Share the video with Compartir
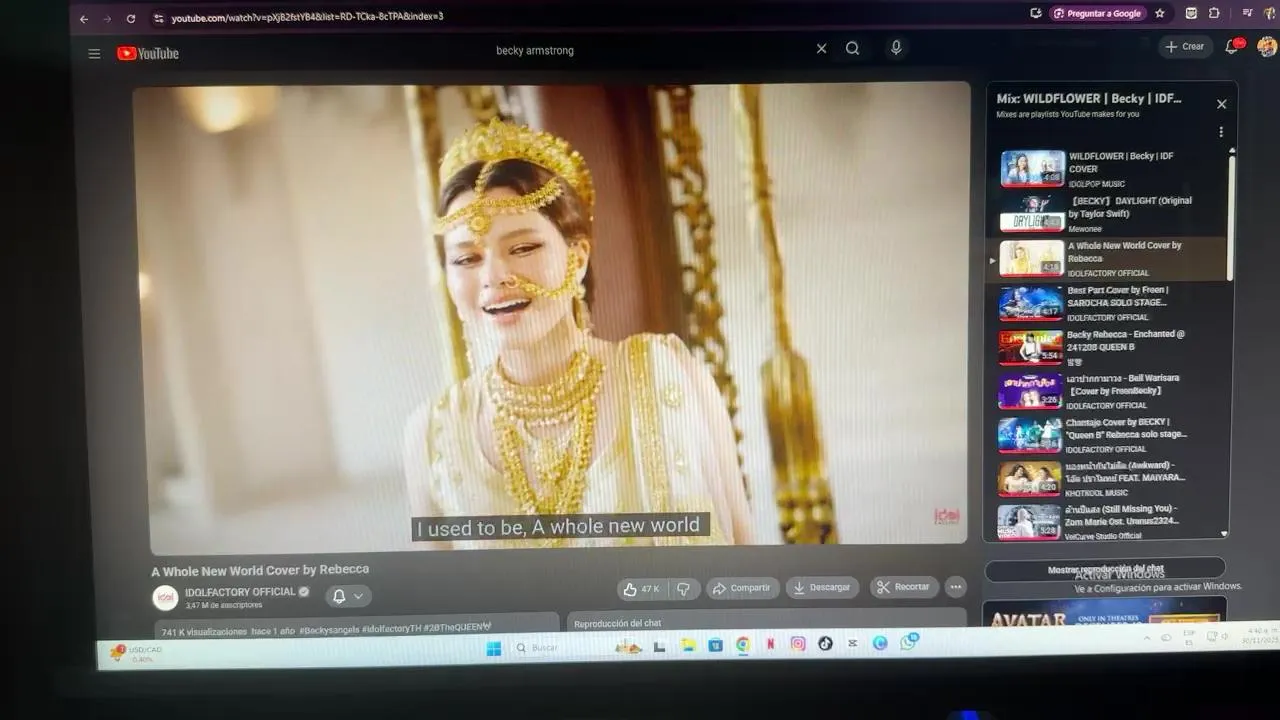This screenshot has width=1280, height=720. [741, 588]
